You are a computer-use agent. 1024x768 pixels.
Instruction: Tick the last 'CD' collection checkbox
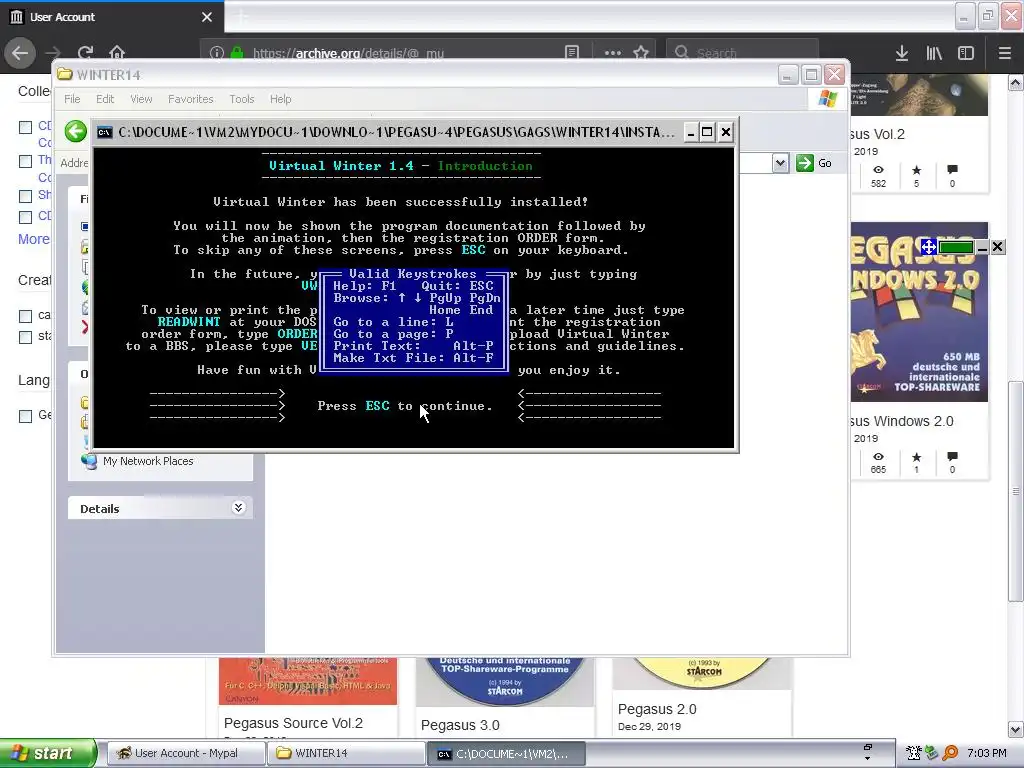coord(25,217)
